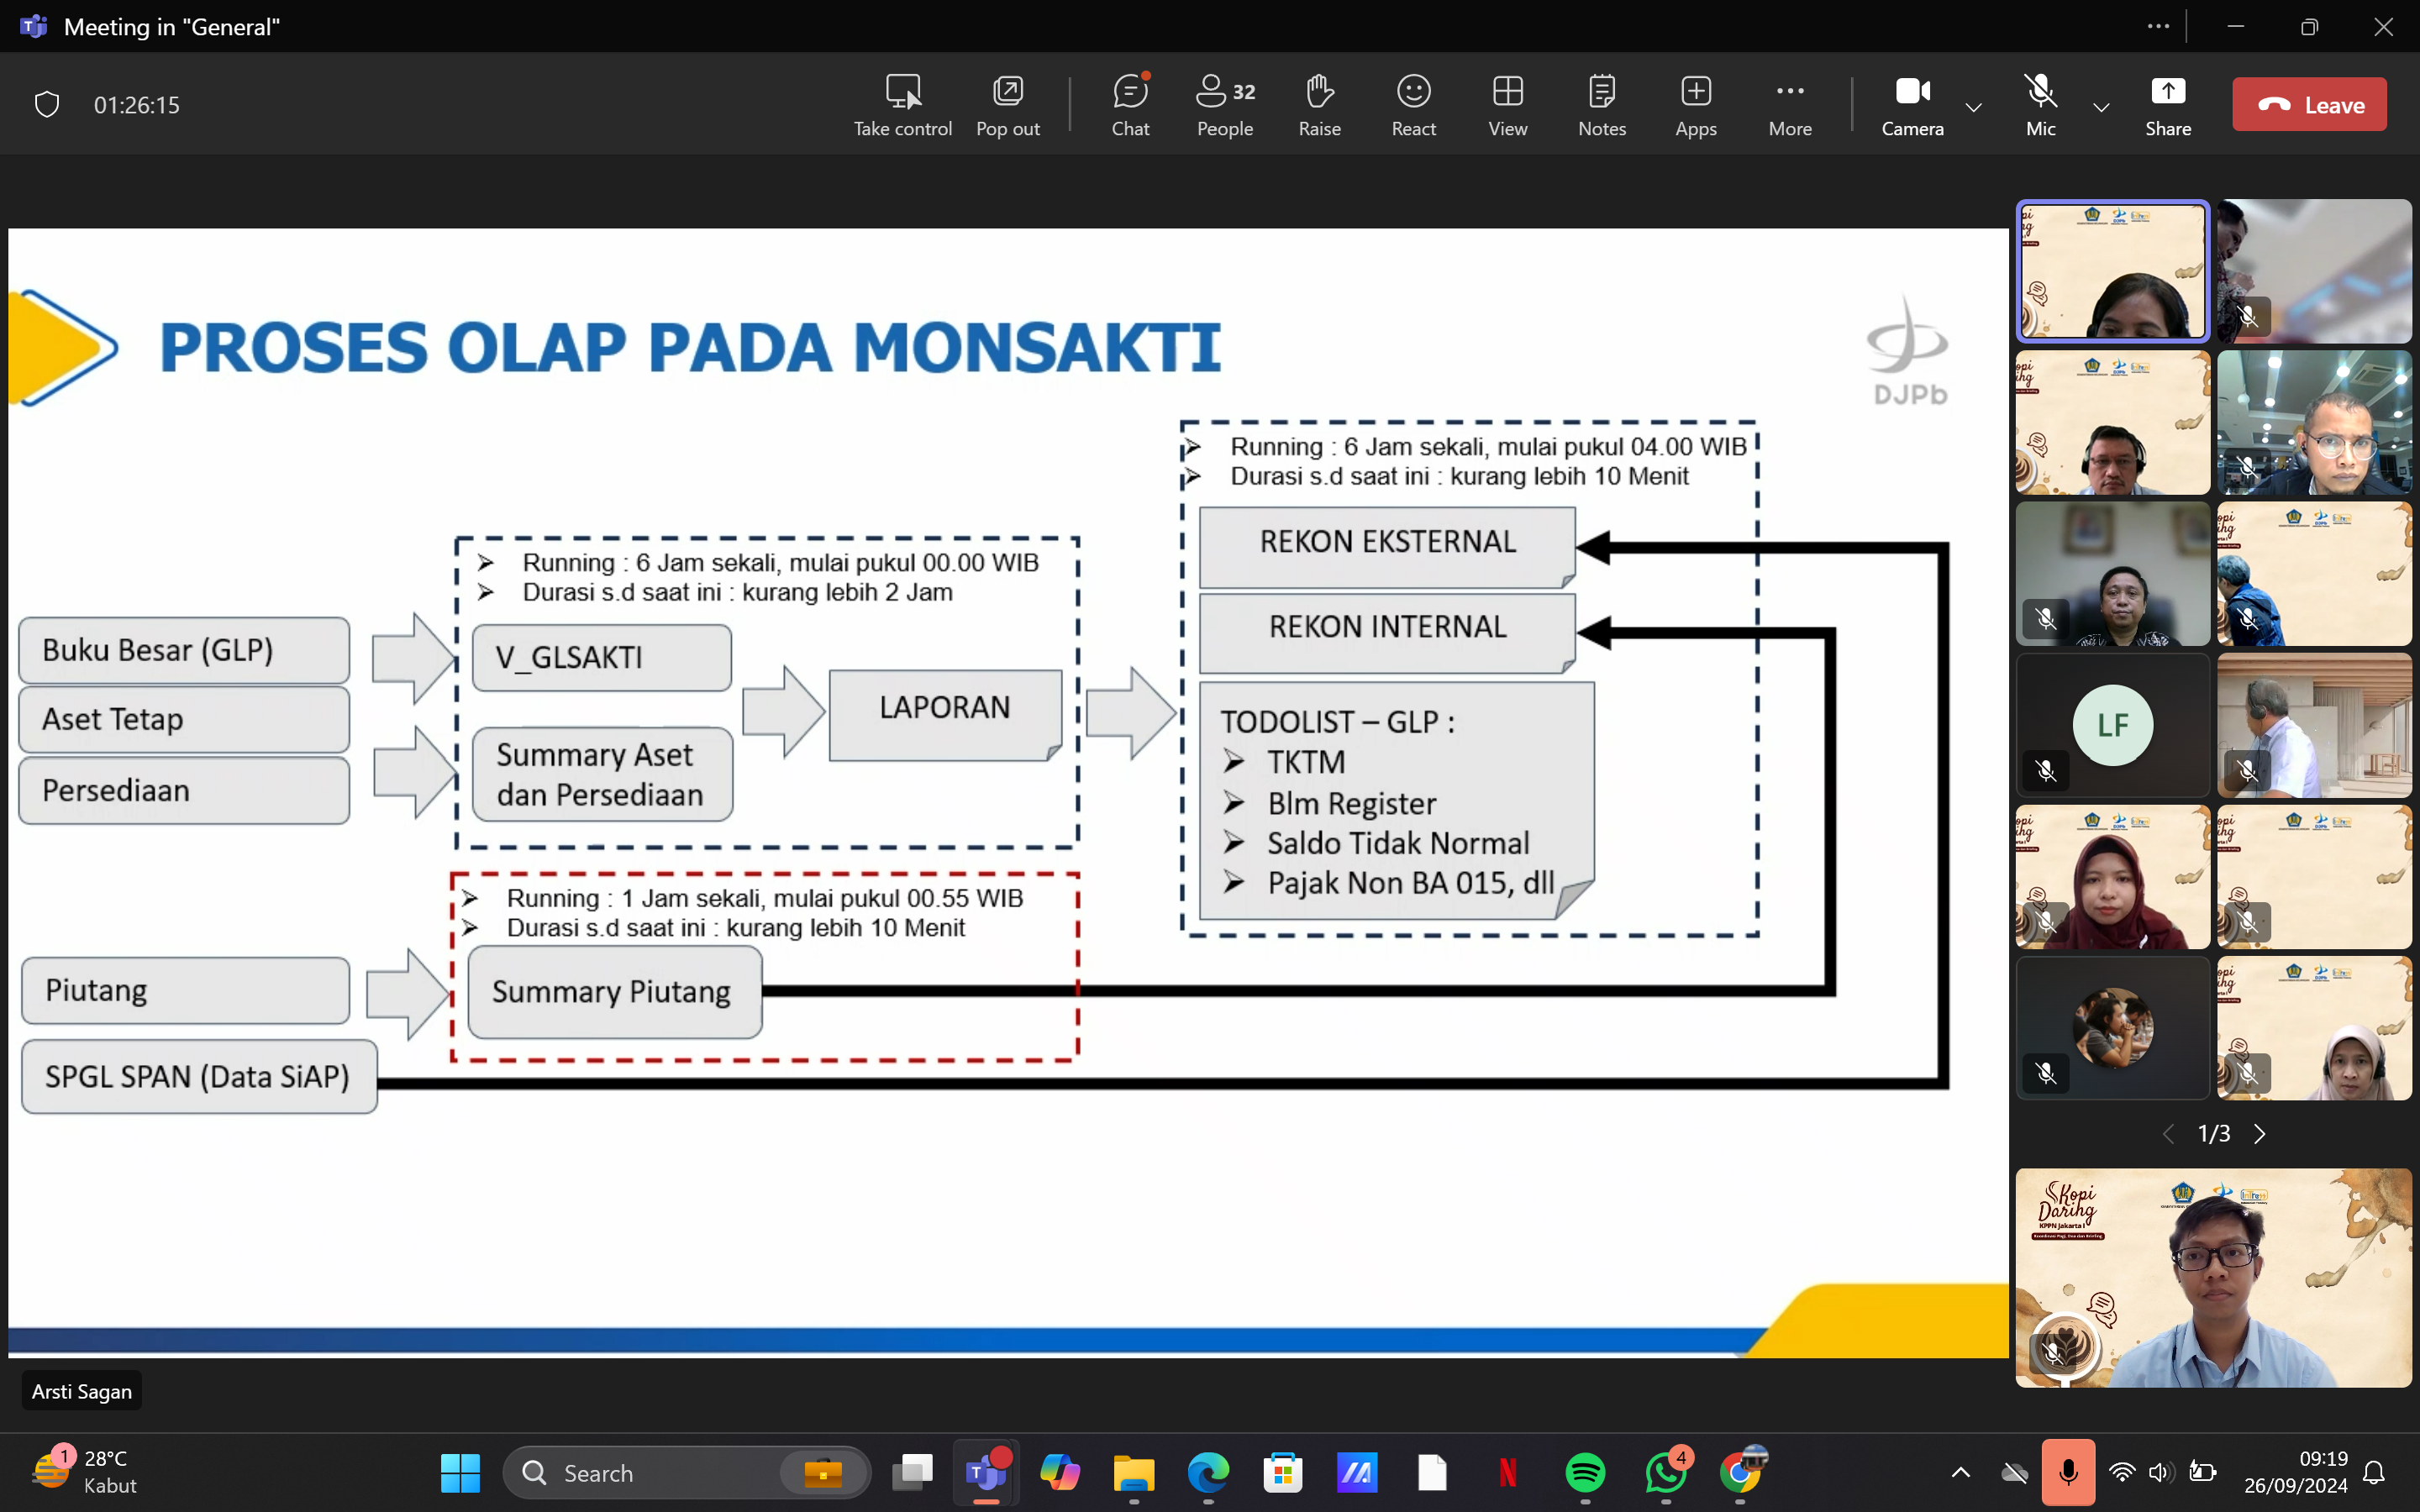Toggle the Camera on or off
The height and width of the screenshot is (1512, 2420).
1911,104
